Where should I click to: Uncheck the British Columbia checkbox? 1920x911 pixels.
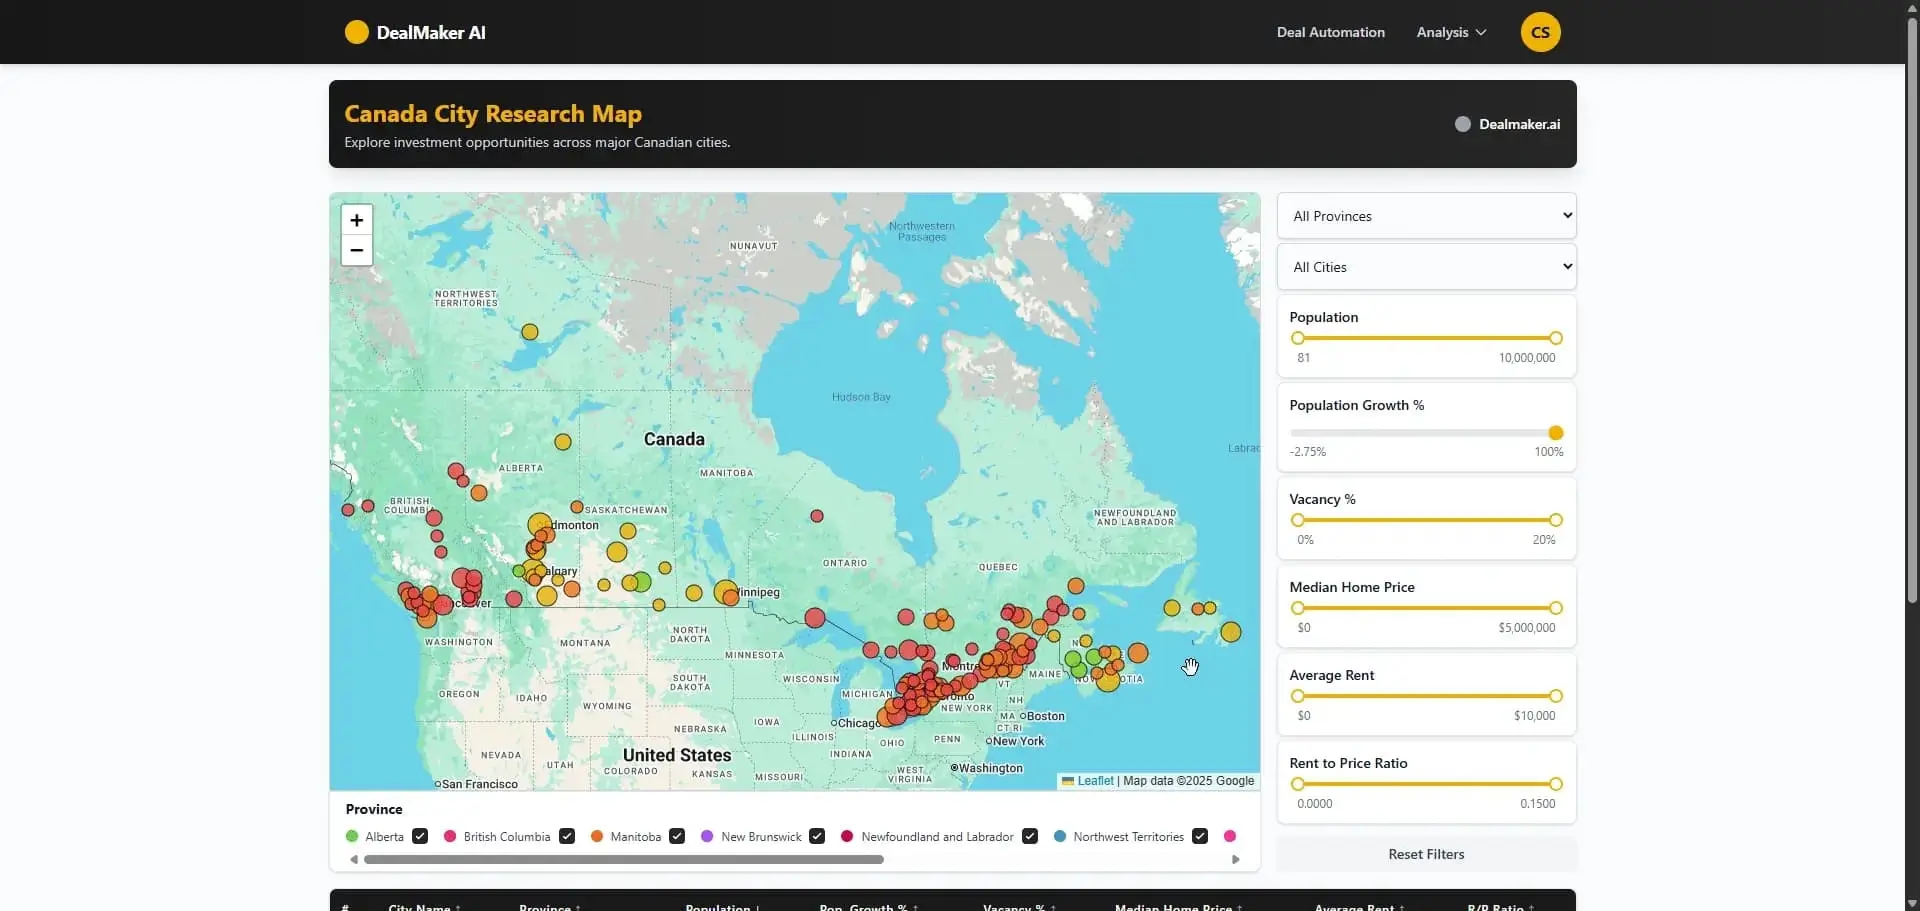(x=567, y=836)
